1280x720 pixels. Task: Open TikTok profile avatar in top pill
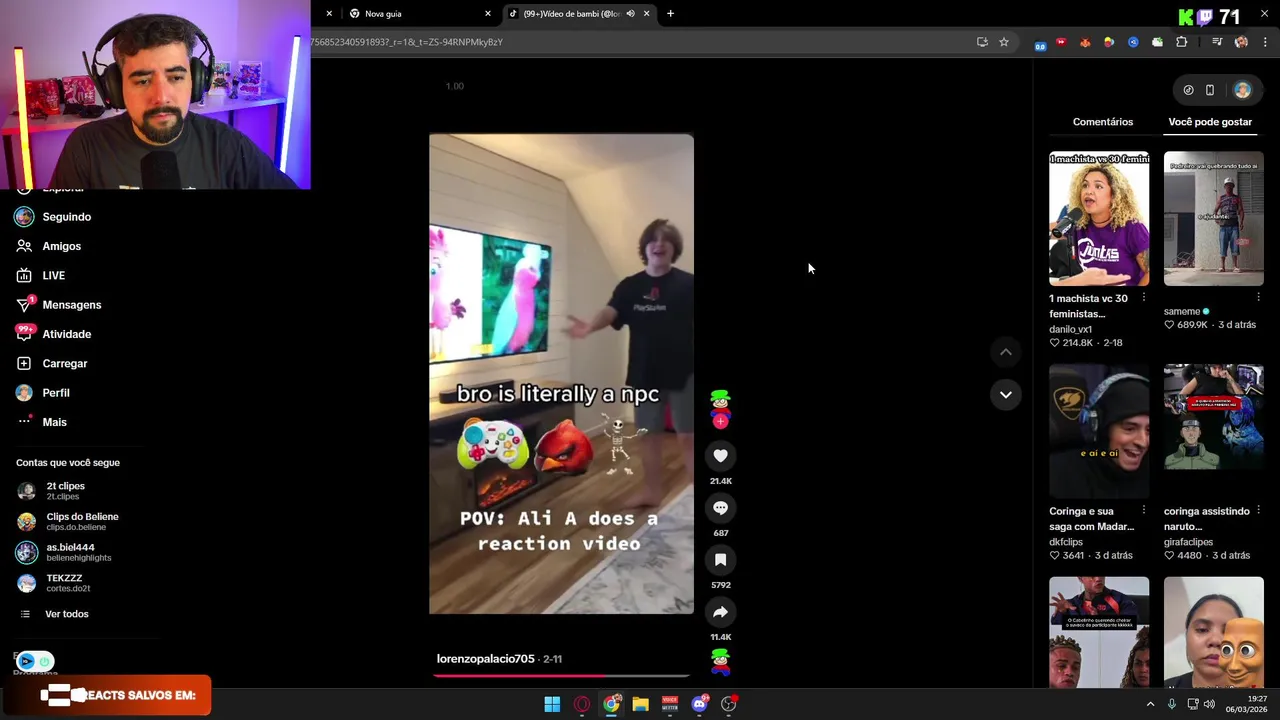pos(1242,90)
